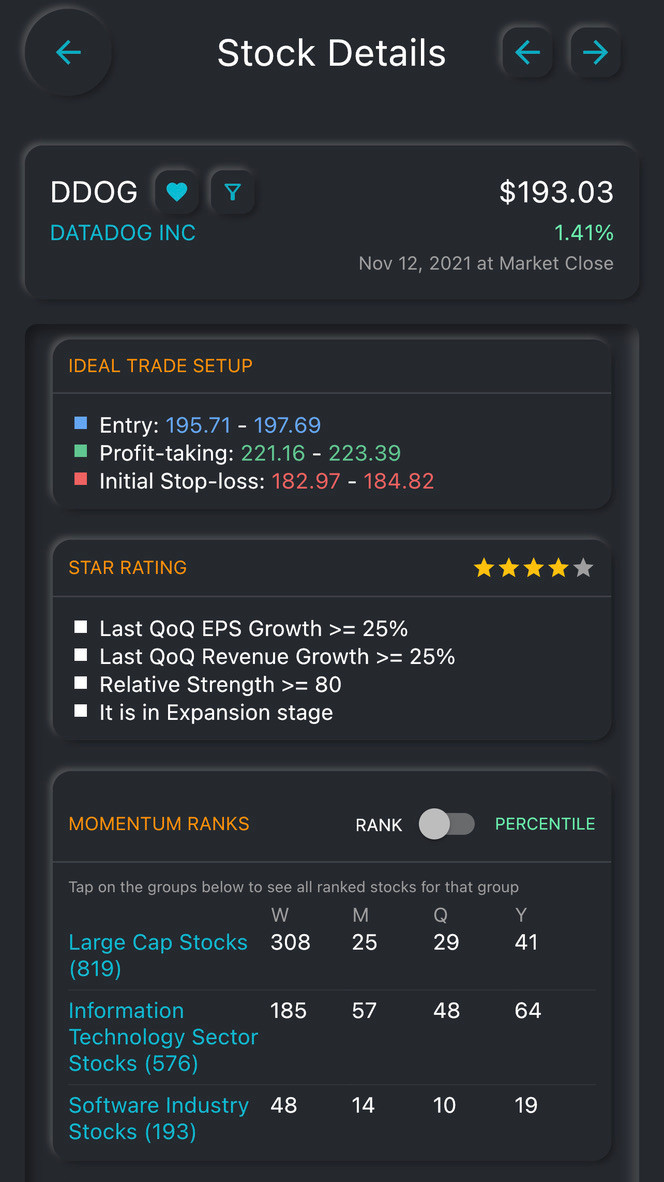664x1182 pixels.
Task: Open Software Industry Stocks (193) group
Action: (159, 1118)
